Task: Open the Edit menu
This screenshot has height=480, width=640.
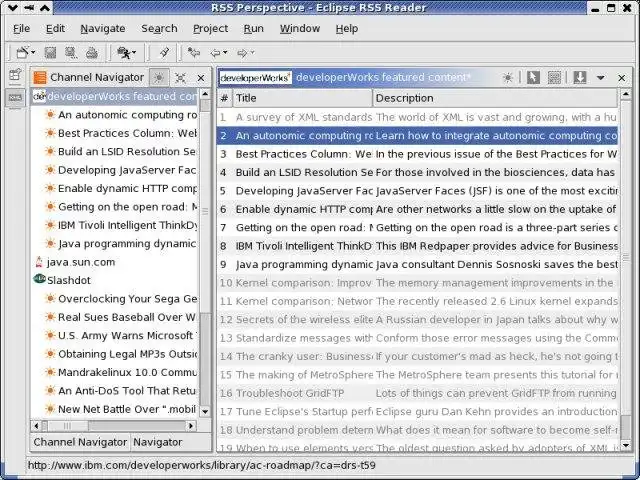Action: [x=55, y=29]
